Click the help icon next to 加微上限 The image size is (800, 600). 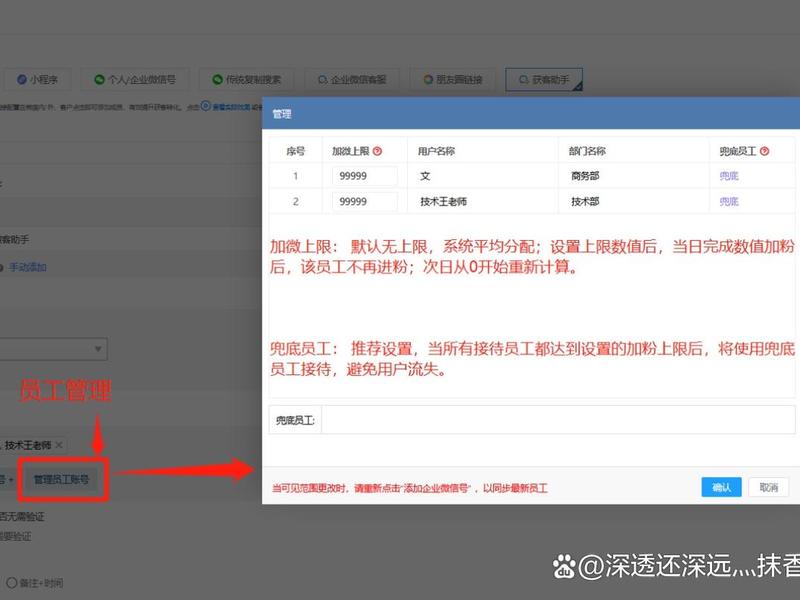tap(377, 151)
